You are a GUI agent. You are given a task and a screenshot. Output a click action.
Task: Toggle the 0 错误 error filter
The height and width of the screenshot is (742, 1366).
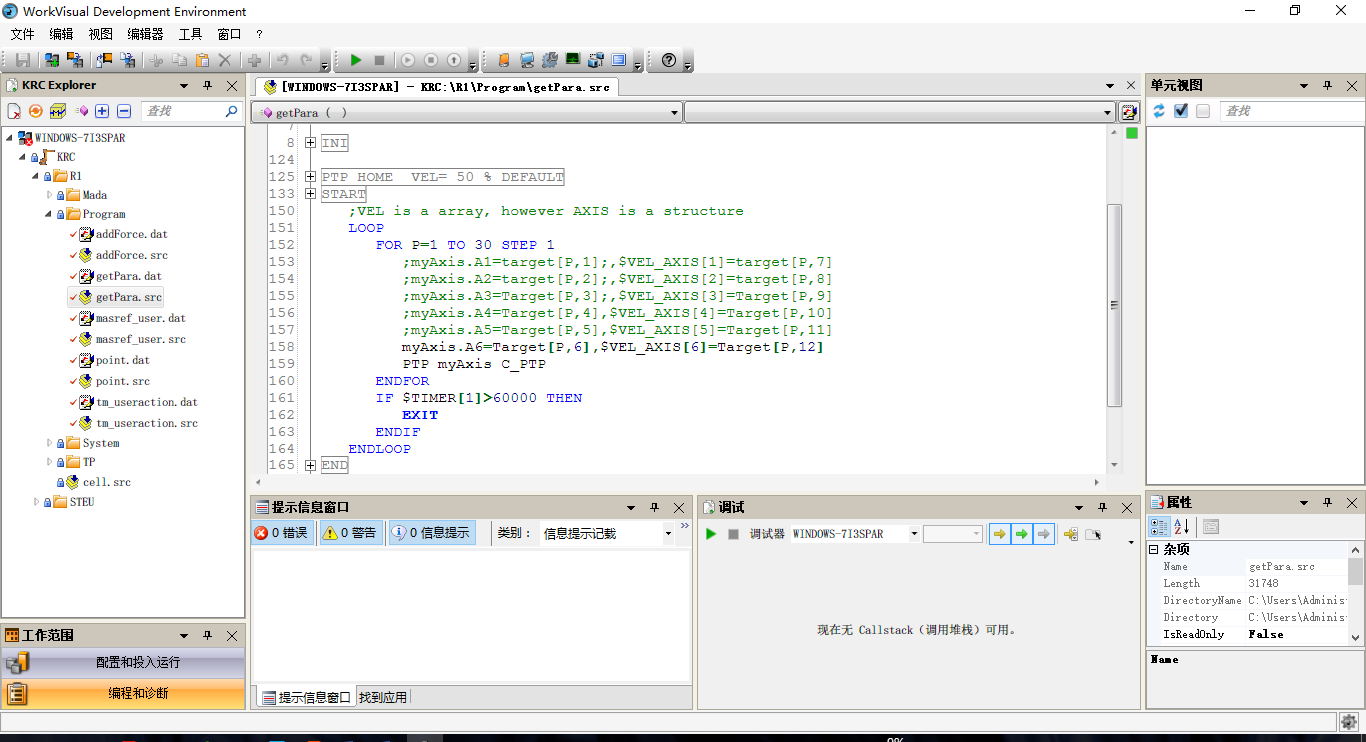click(x=283, y=533)
